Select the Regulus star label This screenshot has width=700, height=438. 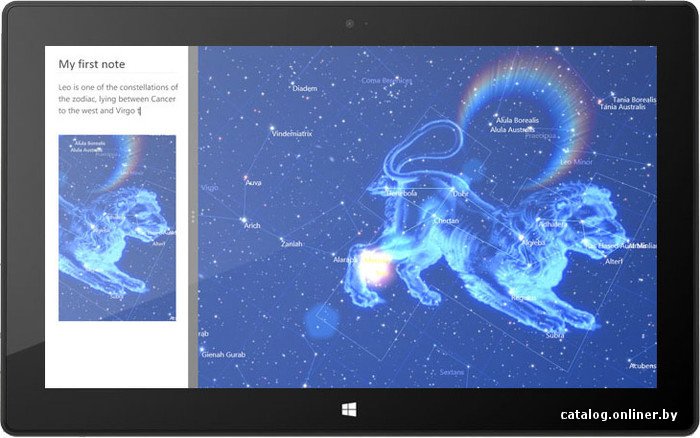click(x=523, y=297)
